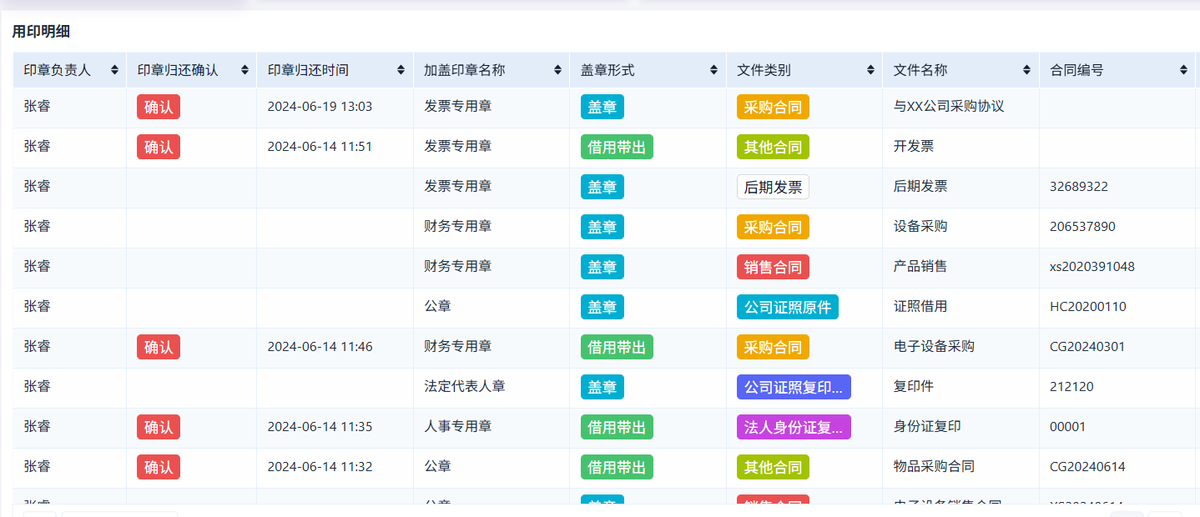The height and width of the screenshot is (517, 1200).
Task: Click sort icon in 印章归还确认 header
Action: coord(244,70)
